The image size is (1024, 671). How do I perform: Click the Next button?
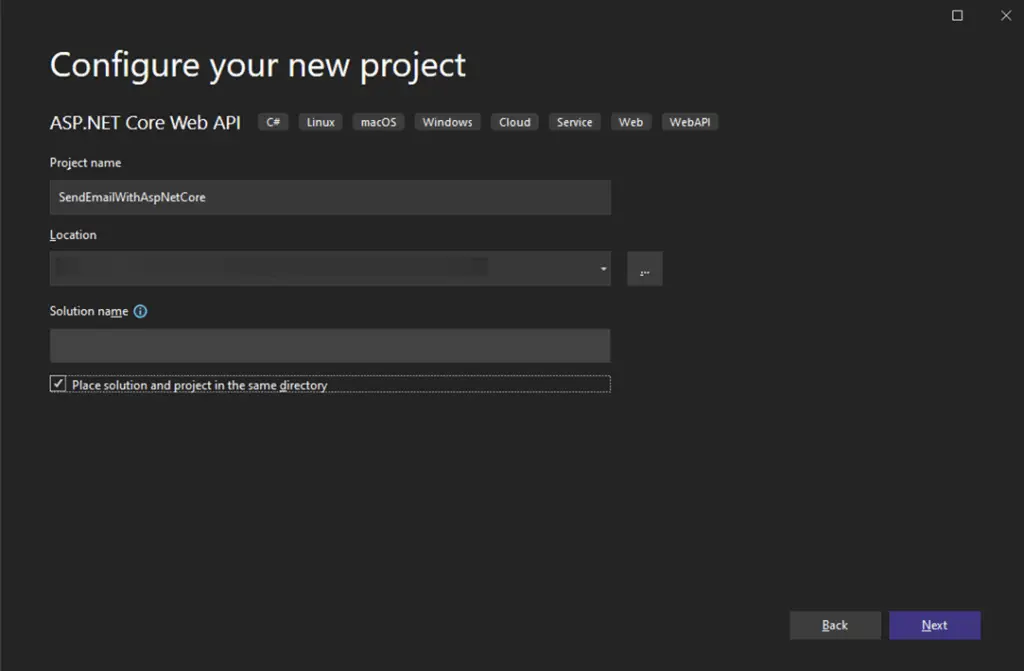[935, 625]
